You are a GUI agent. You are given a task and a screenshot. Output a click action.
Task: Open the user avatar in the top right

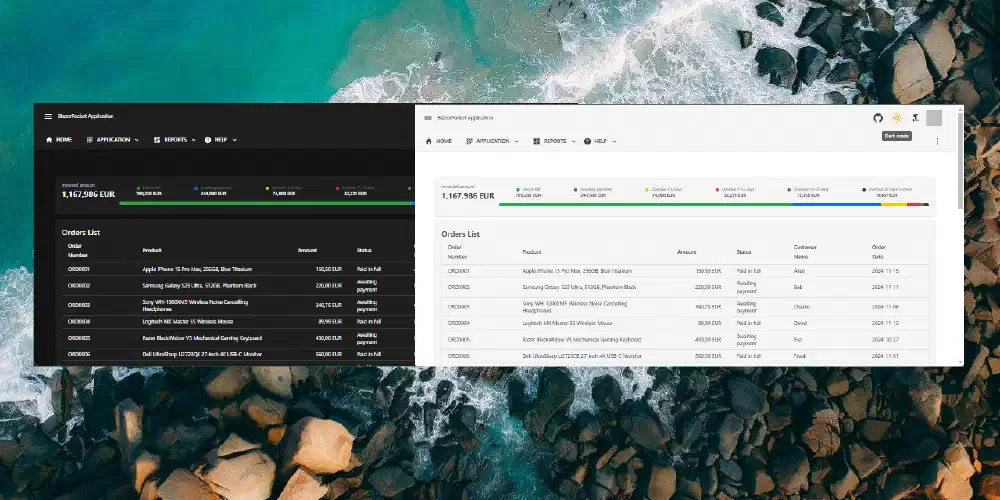934,118
